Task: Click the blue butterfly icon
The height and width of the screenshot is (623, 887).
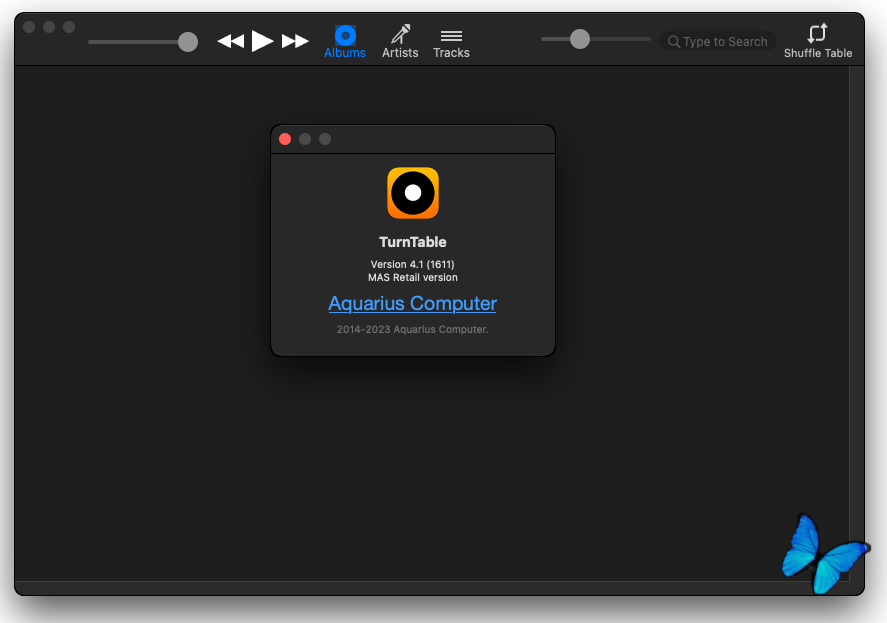Action: pos(825,555)
